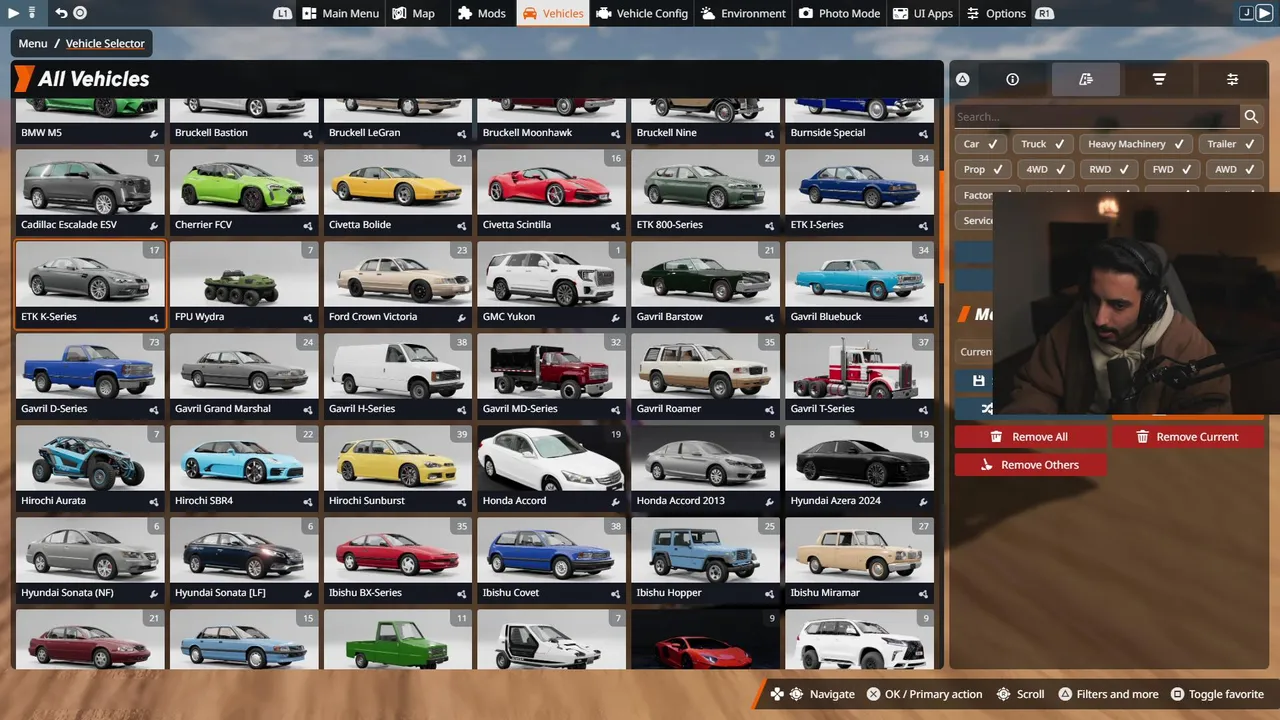Open the info tab in side panel
Image resolution: width=1280 pixels, height=720 pixels.
(1012, 79)
